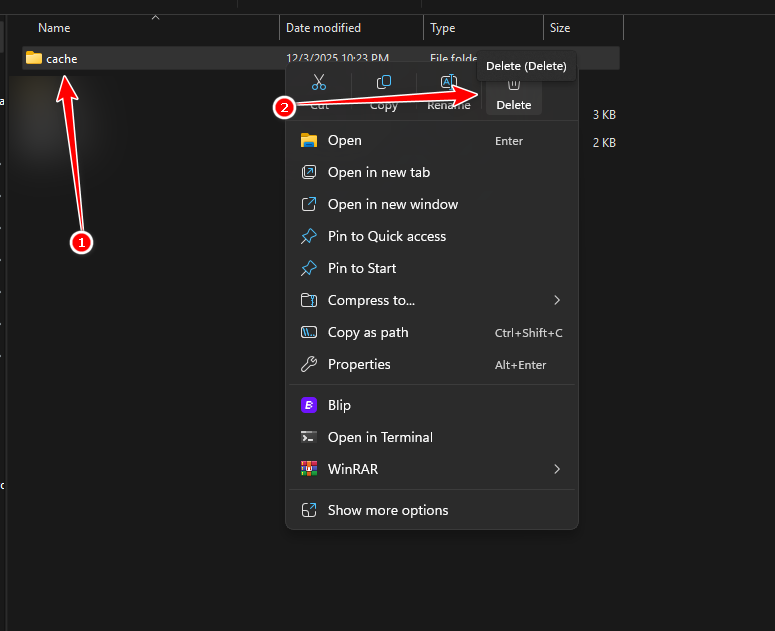This screenshot has height=631, width=775.
Task: Click the Copy icon in context menu
Action: point(384,83)
